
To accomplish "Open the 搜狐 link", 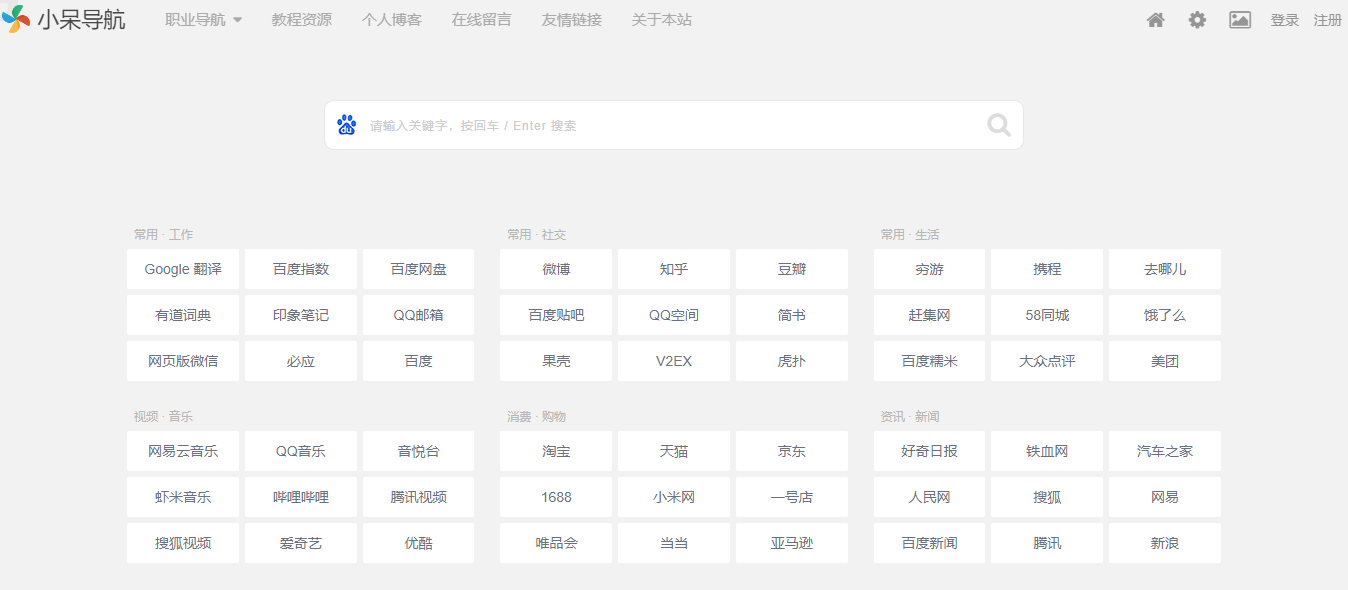I will coord(1047,497).
